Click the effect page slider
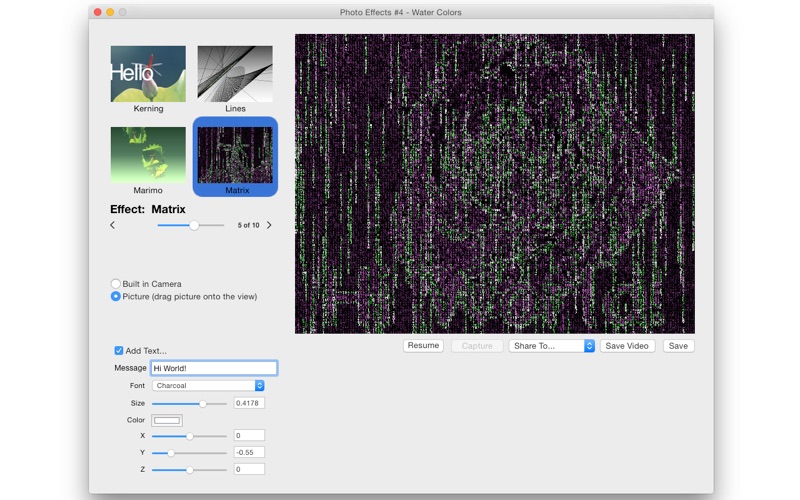This screenshot has width=800, height=500. coord(194,225)
